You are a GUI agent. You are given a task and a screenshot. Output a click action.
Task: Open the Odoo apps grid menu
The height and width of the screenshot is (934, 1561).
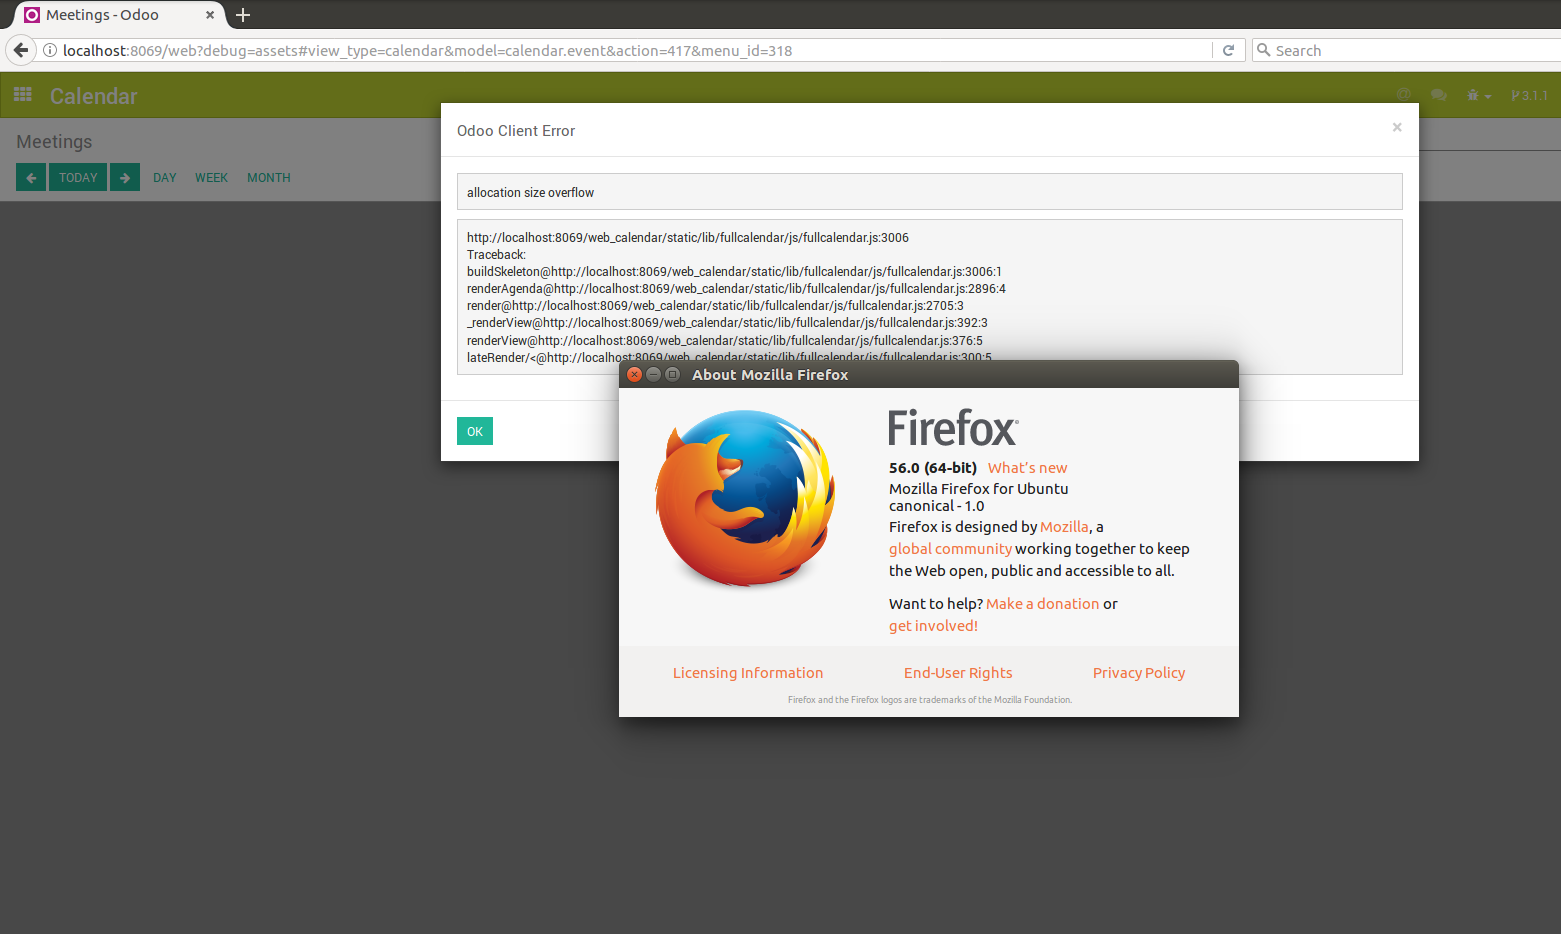pos(22,95)
